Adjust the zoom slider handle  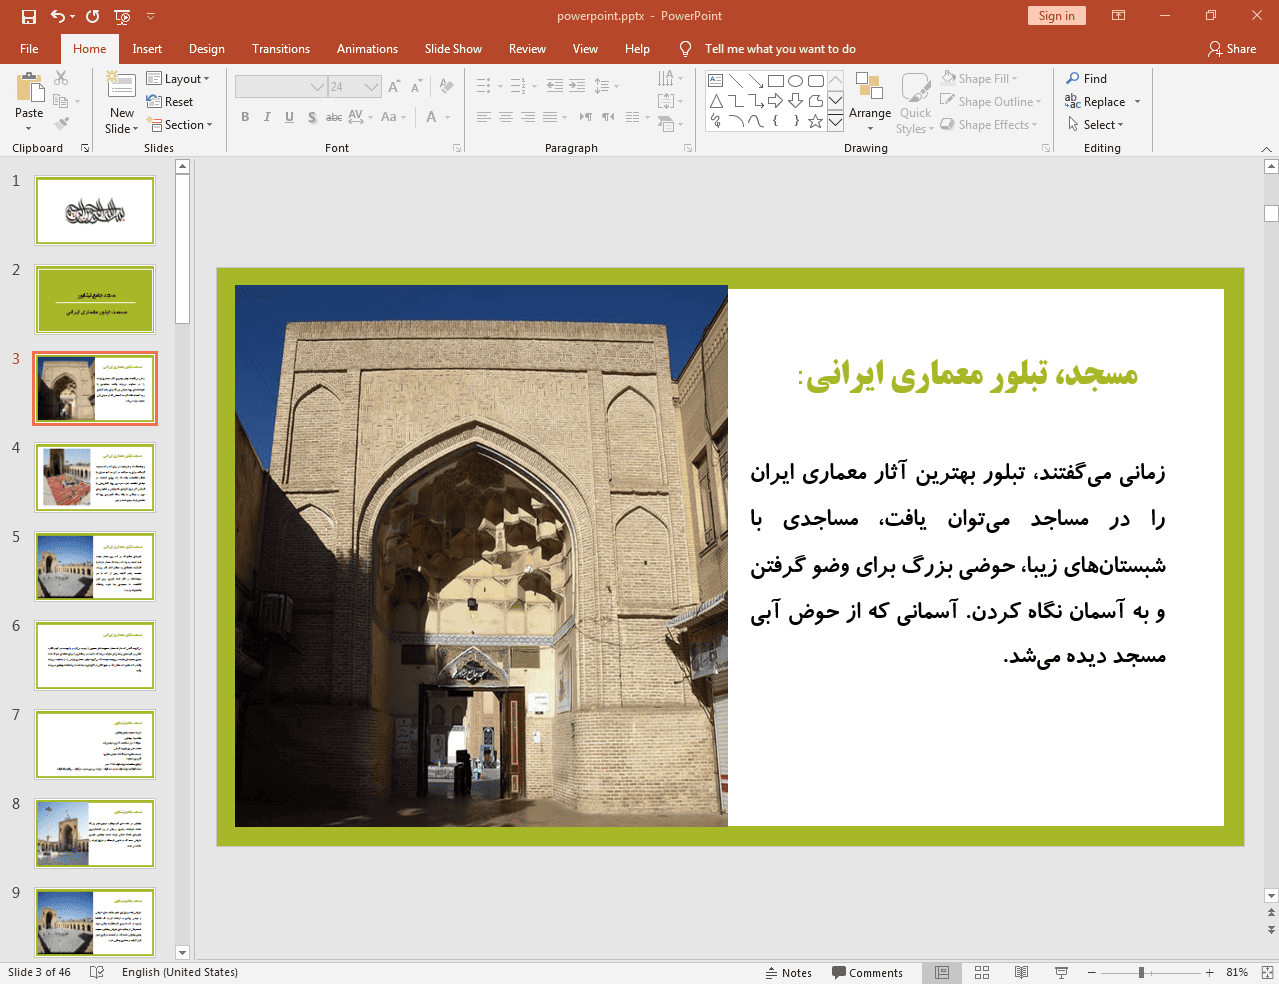point(1141,973)
